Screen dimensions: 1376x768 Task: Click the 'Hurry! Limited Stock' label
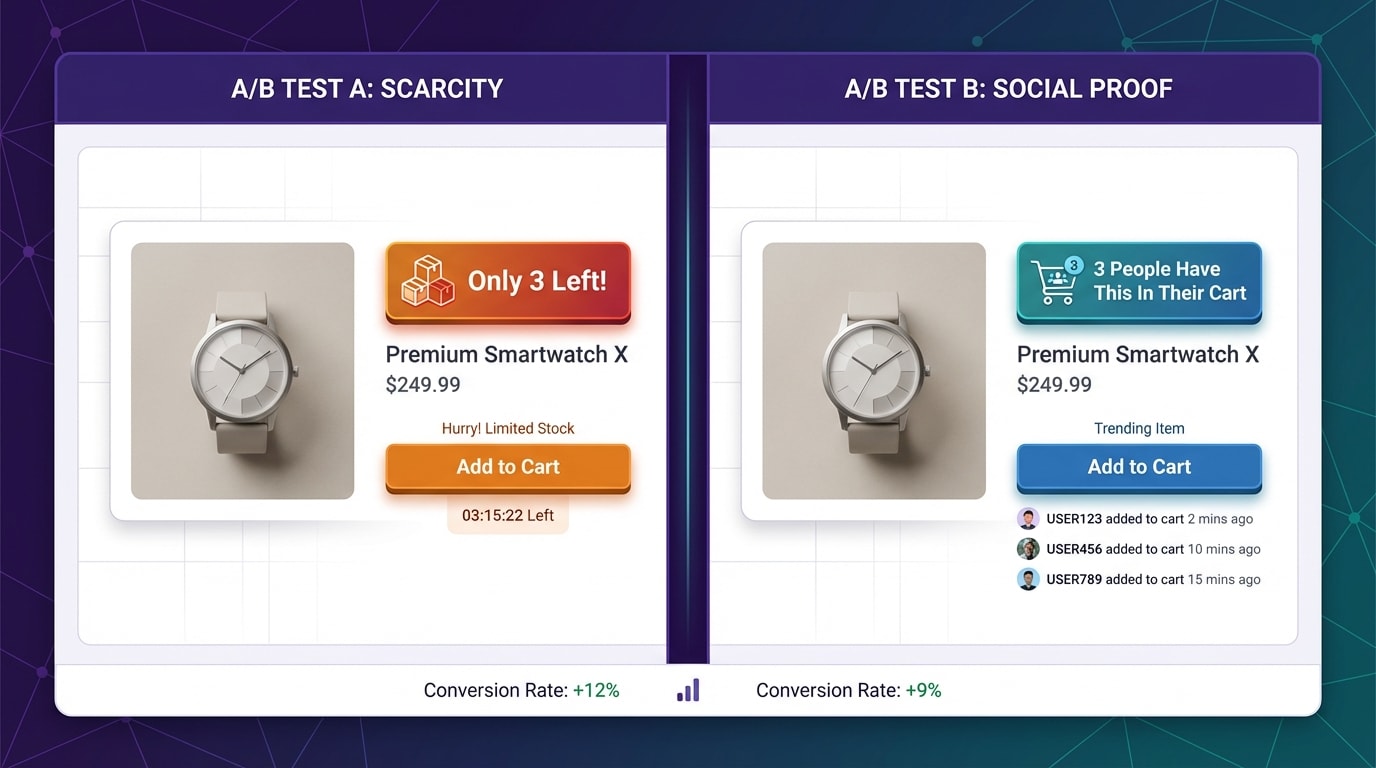click(507, 428)
